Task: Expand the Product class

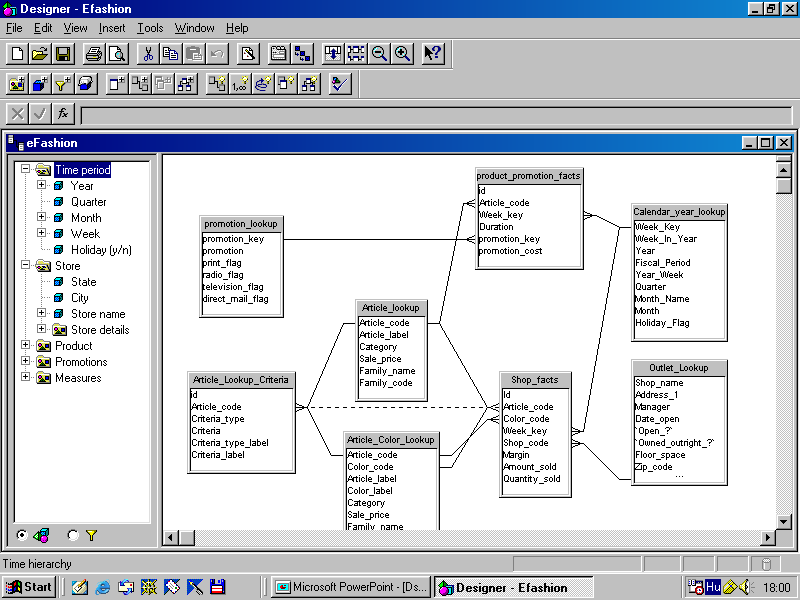Action: 26,345
